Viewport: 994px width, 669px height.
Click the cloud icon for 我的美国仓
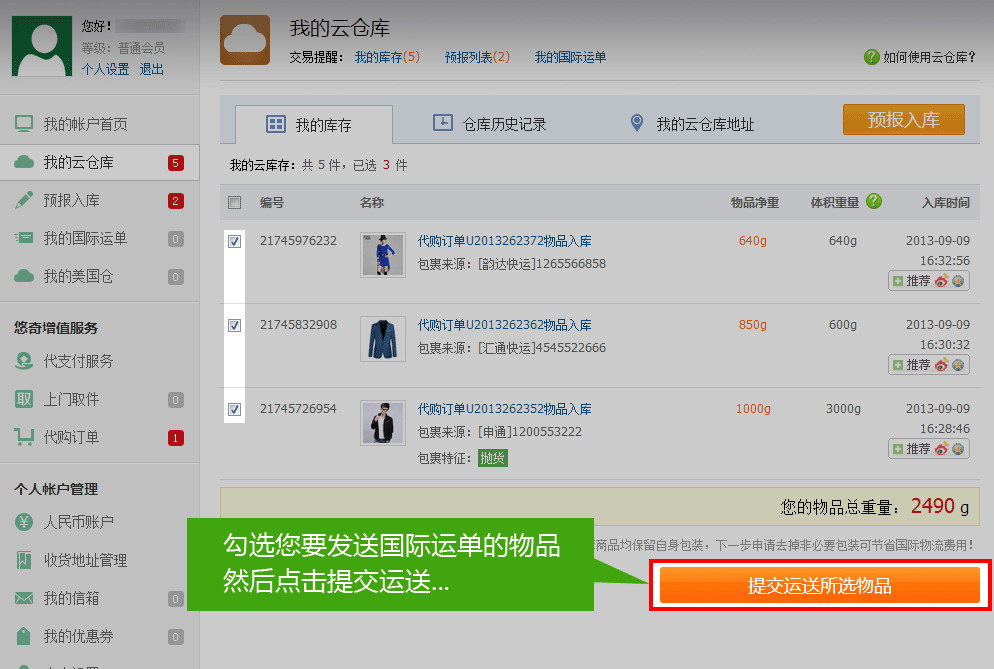pyautogui.click(x=24, y=276)
